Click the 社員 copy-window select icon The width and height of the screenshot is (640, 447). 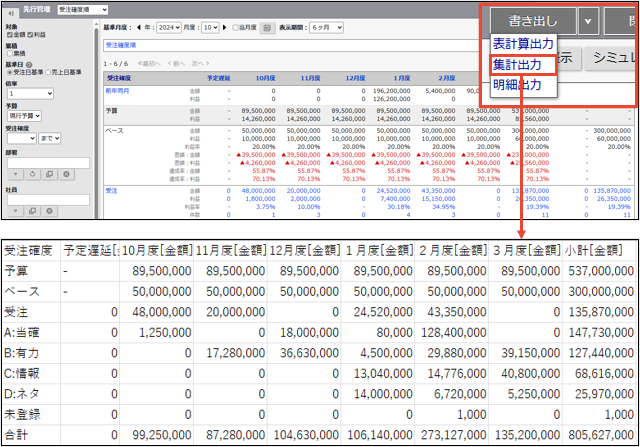[32, 211]
